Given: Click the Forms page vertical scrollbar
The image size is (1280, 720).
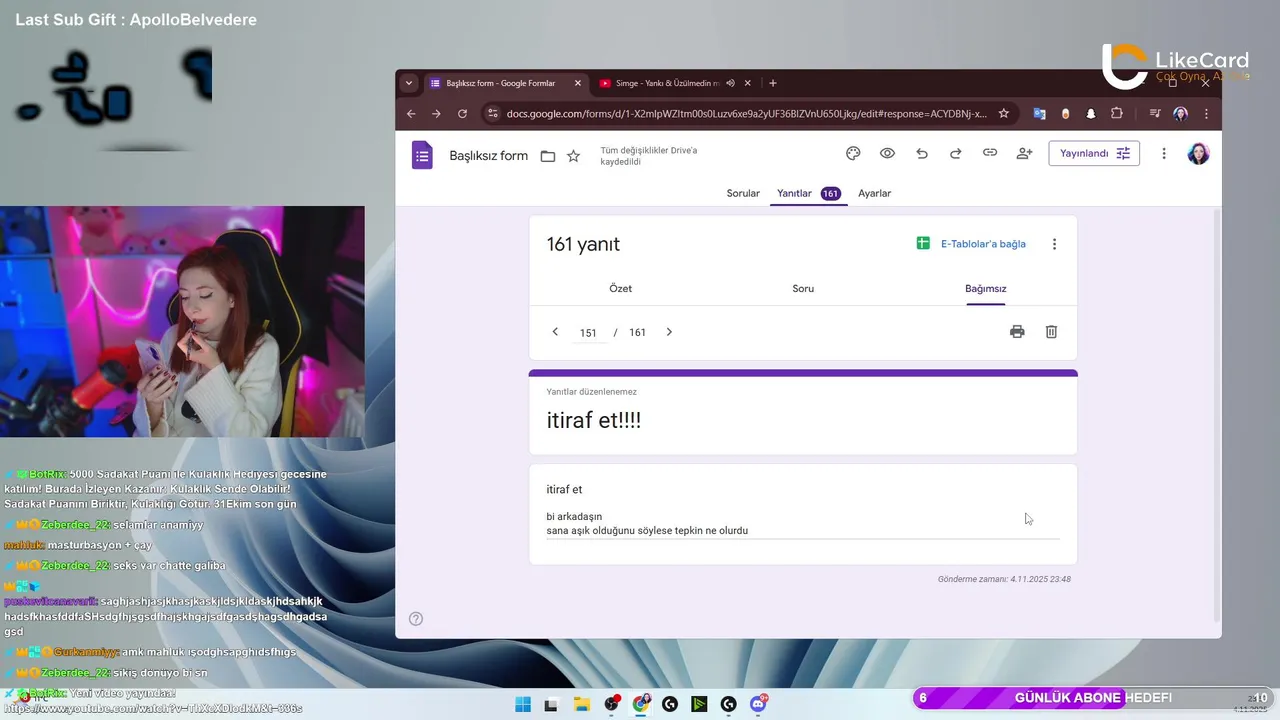Looking at the screenshot, I should point(1216,415).
